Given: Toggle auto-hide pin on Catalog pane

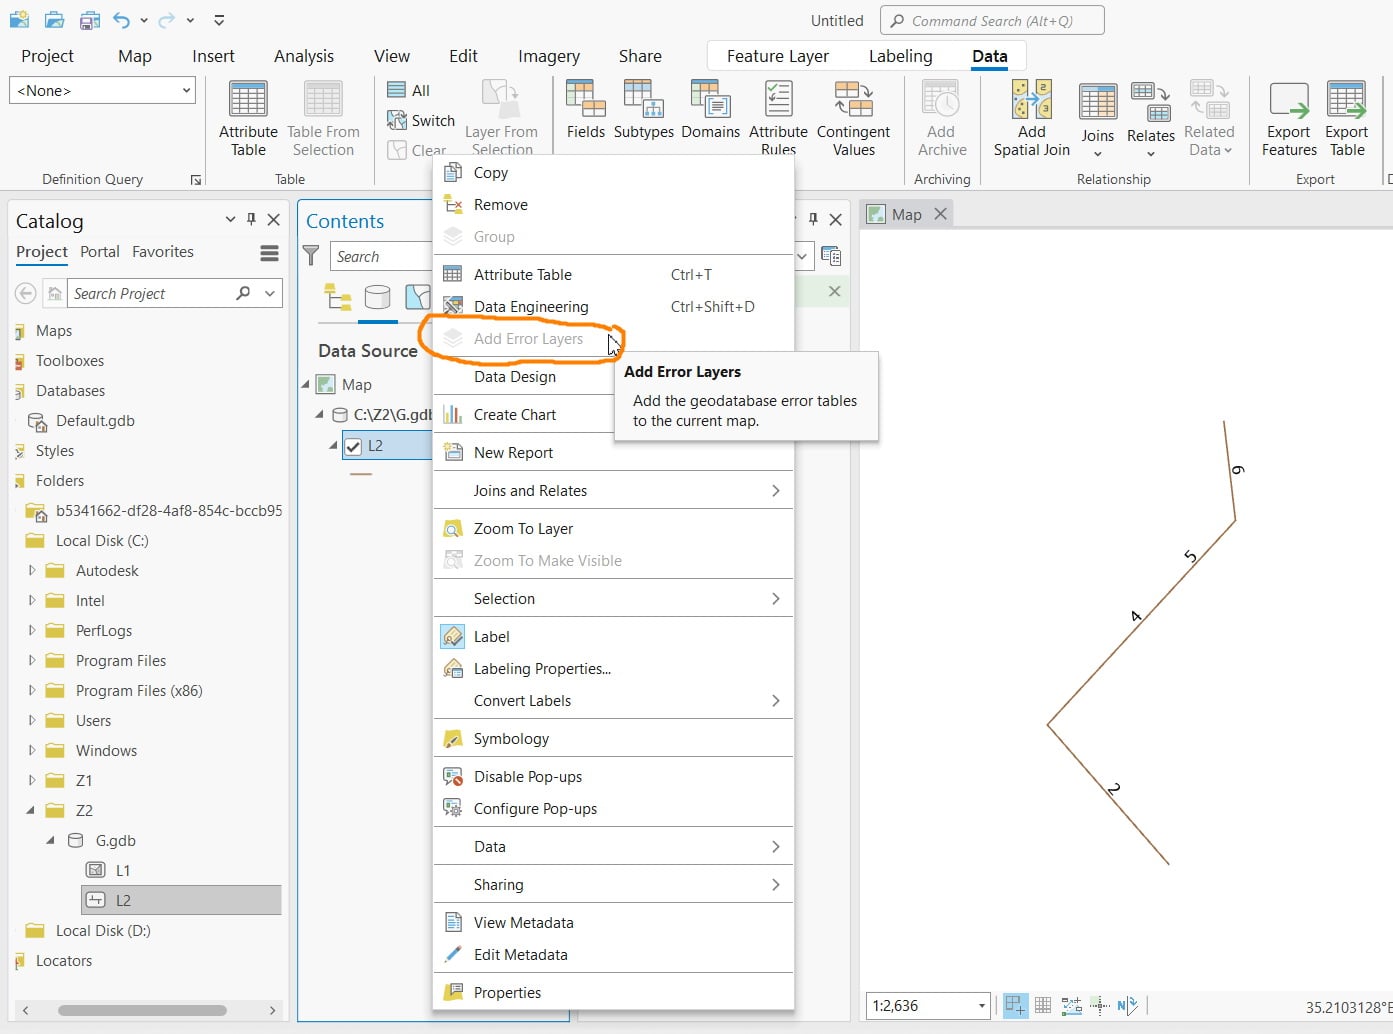Looking at the screenshot, I should [251, 220].
